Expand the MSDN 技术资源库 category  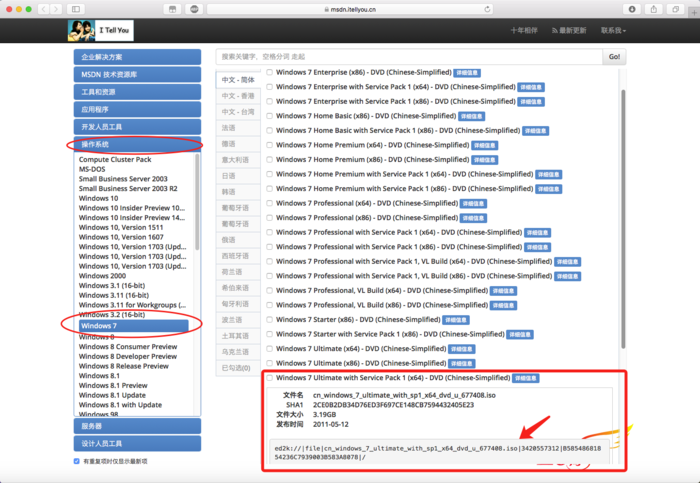pos(138,74)
